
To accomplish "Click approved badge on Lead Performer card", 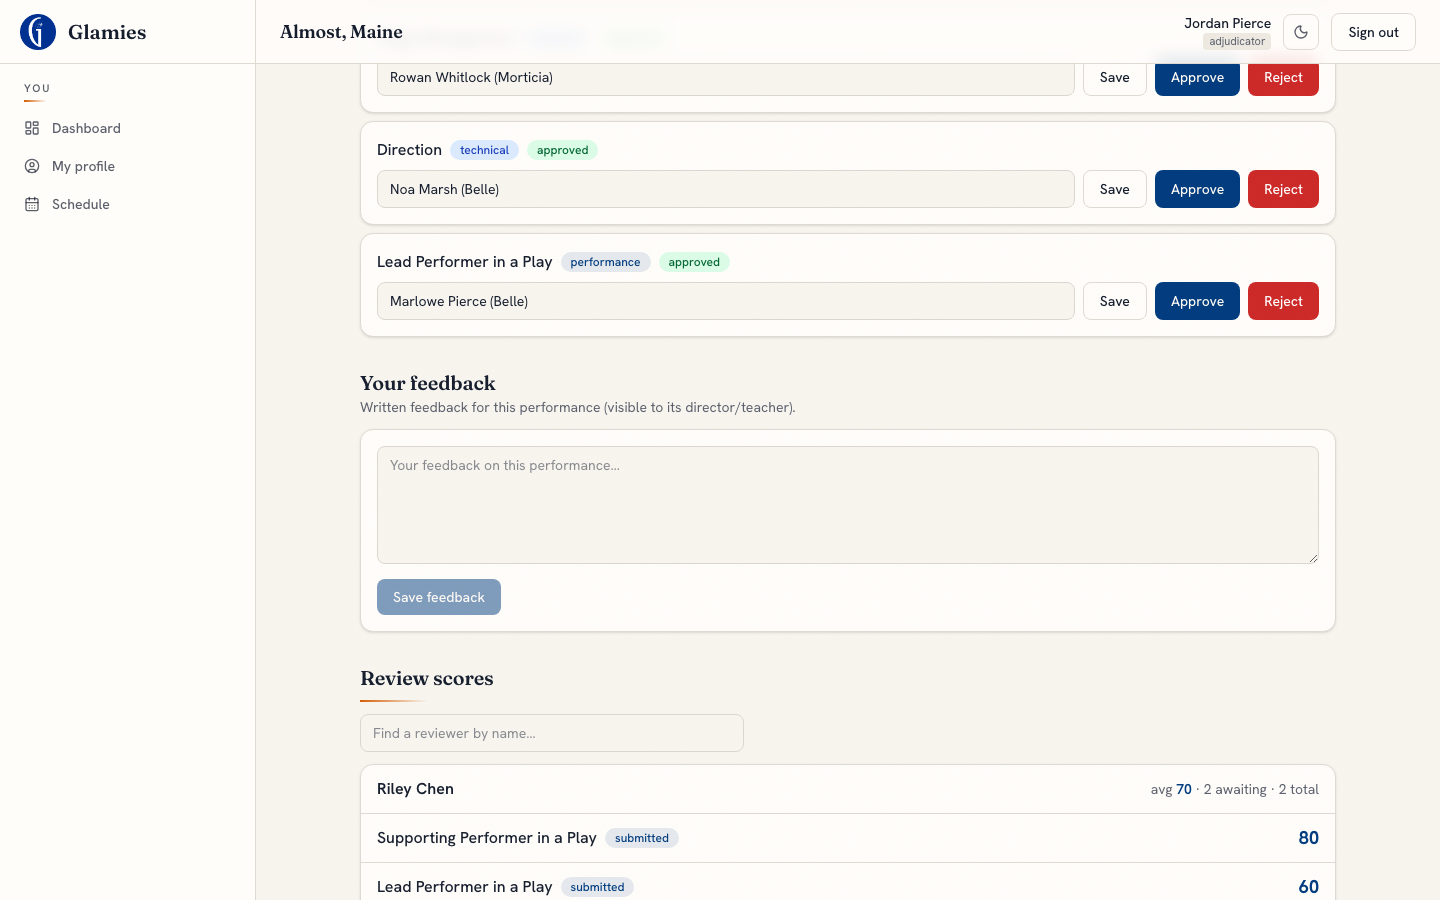I will 694,262.
